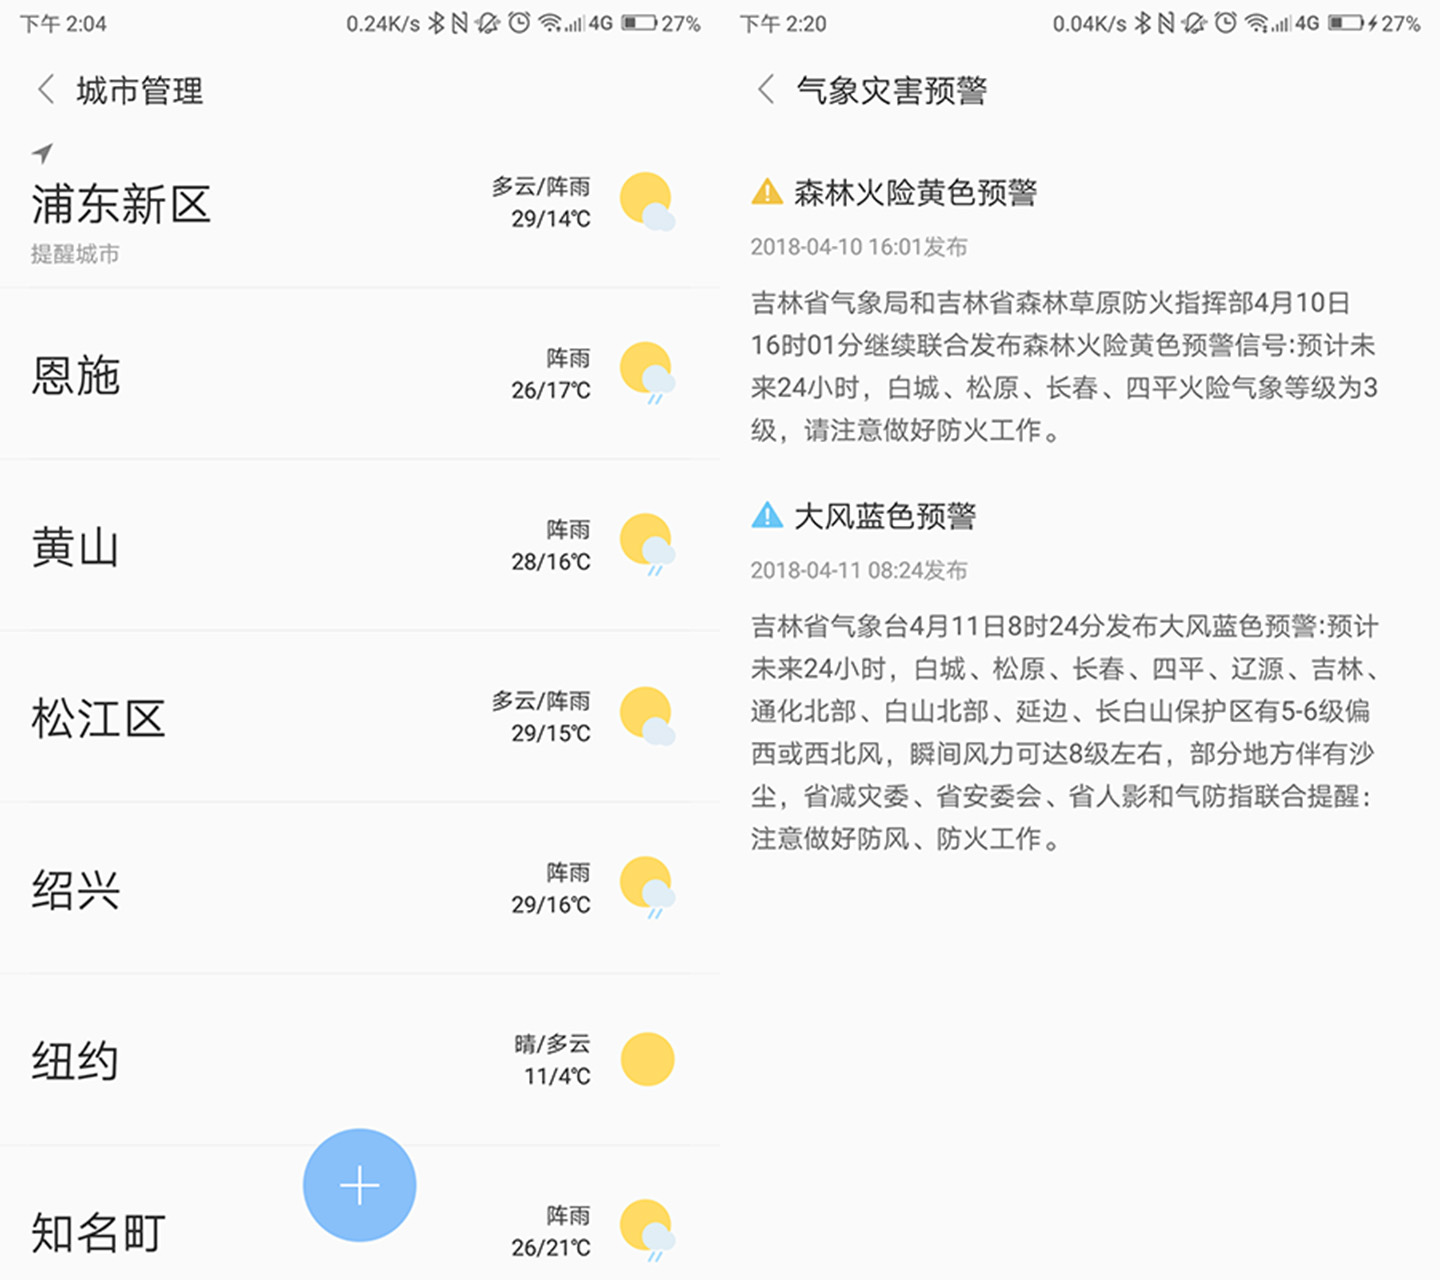Tap 森林火险黄色预警 heading

pyautogui.click(x=915, y=192)
